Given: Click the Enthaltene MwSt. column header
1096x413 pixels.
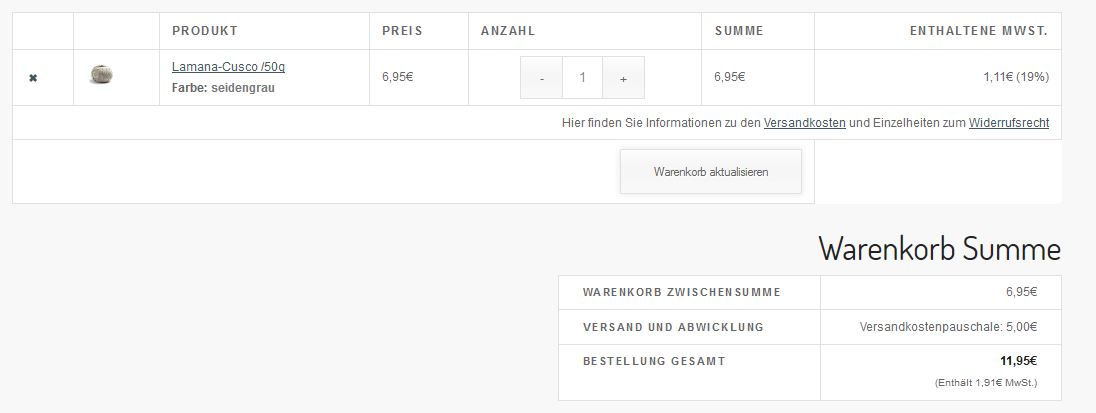Looking at the screenshot, I should click(x=978, y=31).
